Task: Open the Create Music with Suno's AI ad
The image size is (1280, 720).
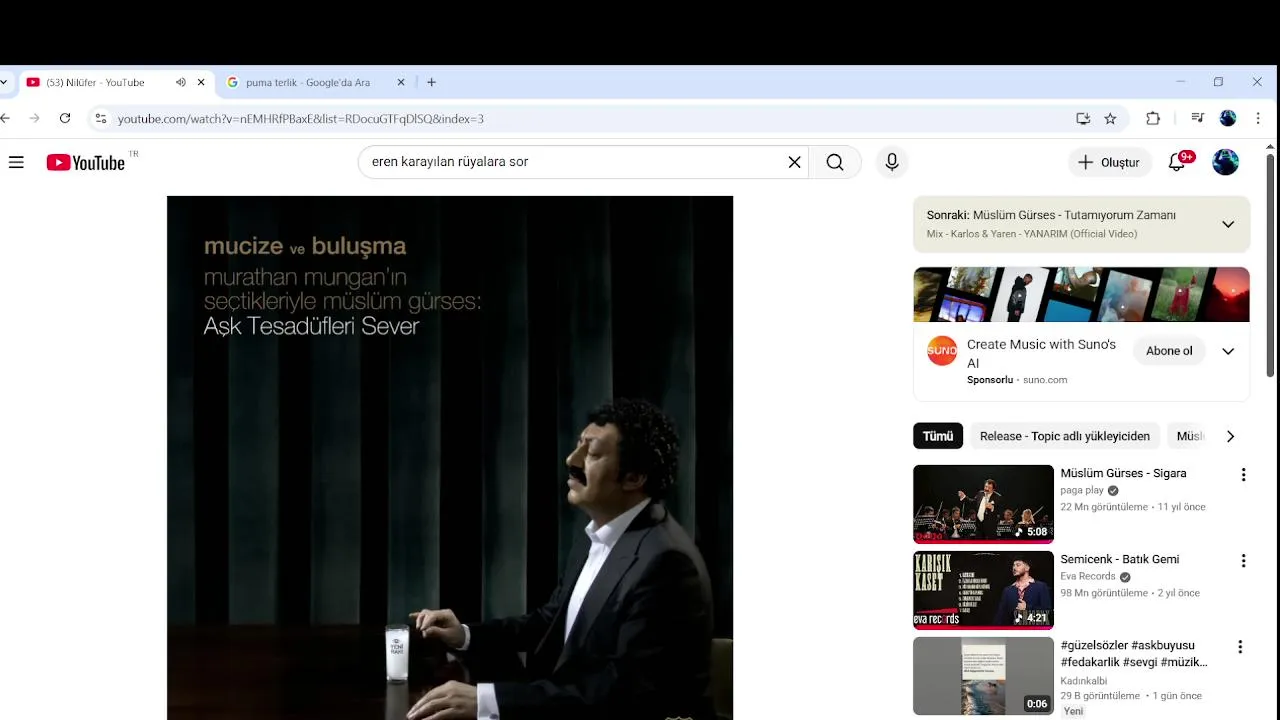Action: click(x=1041, y=353)
